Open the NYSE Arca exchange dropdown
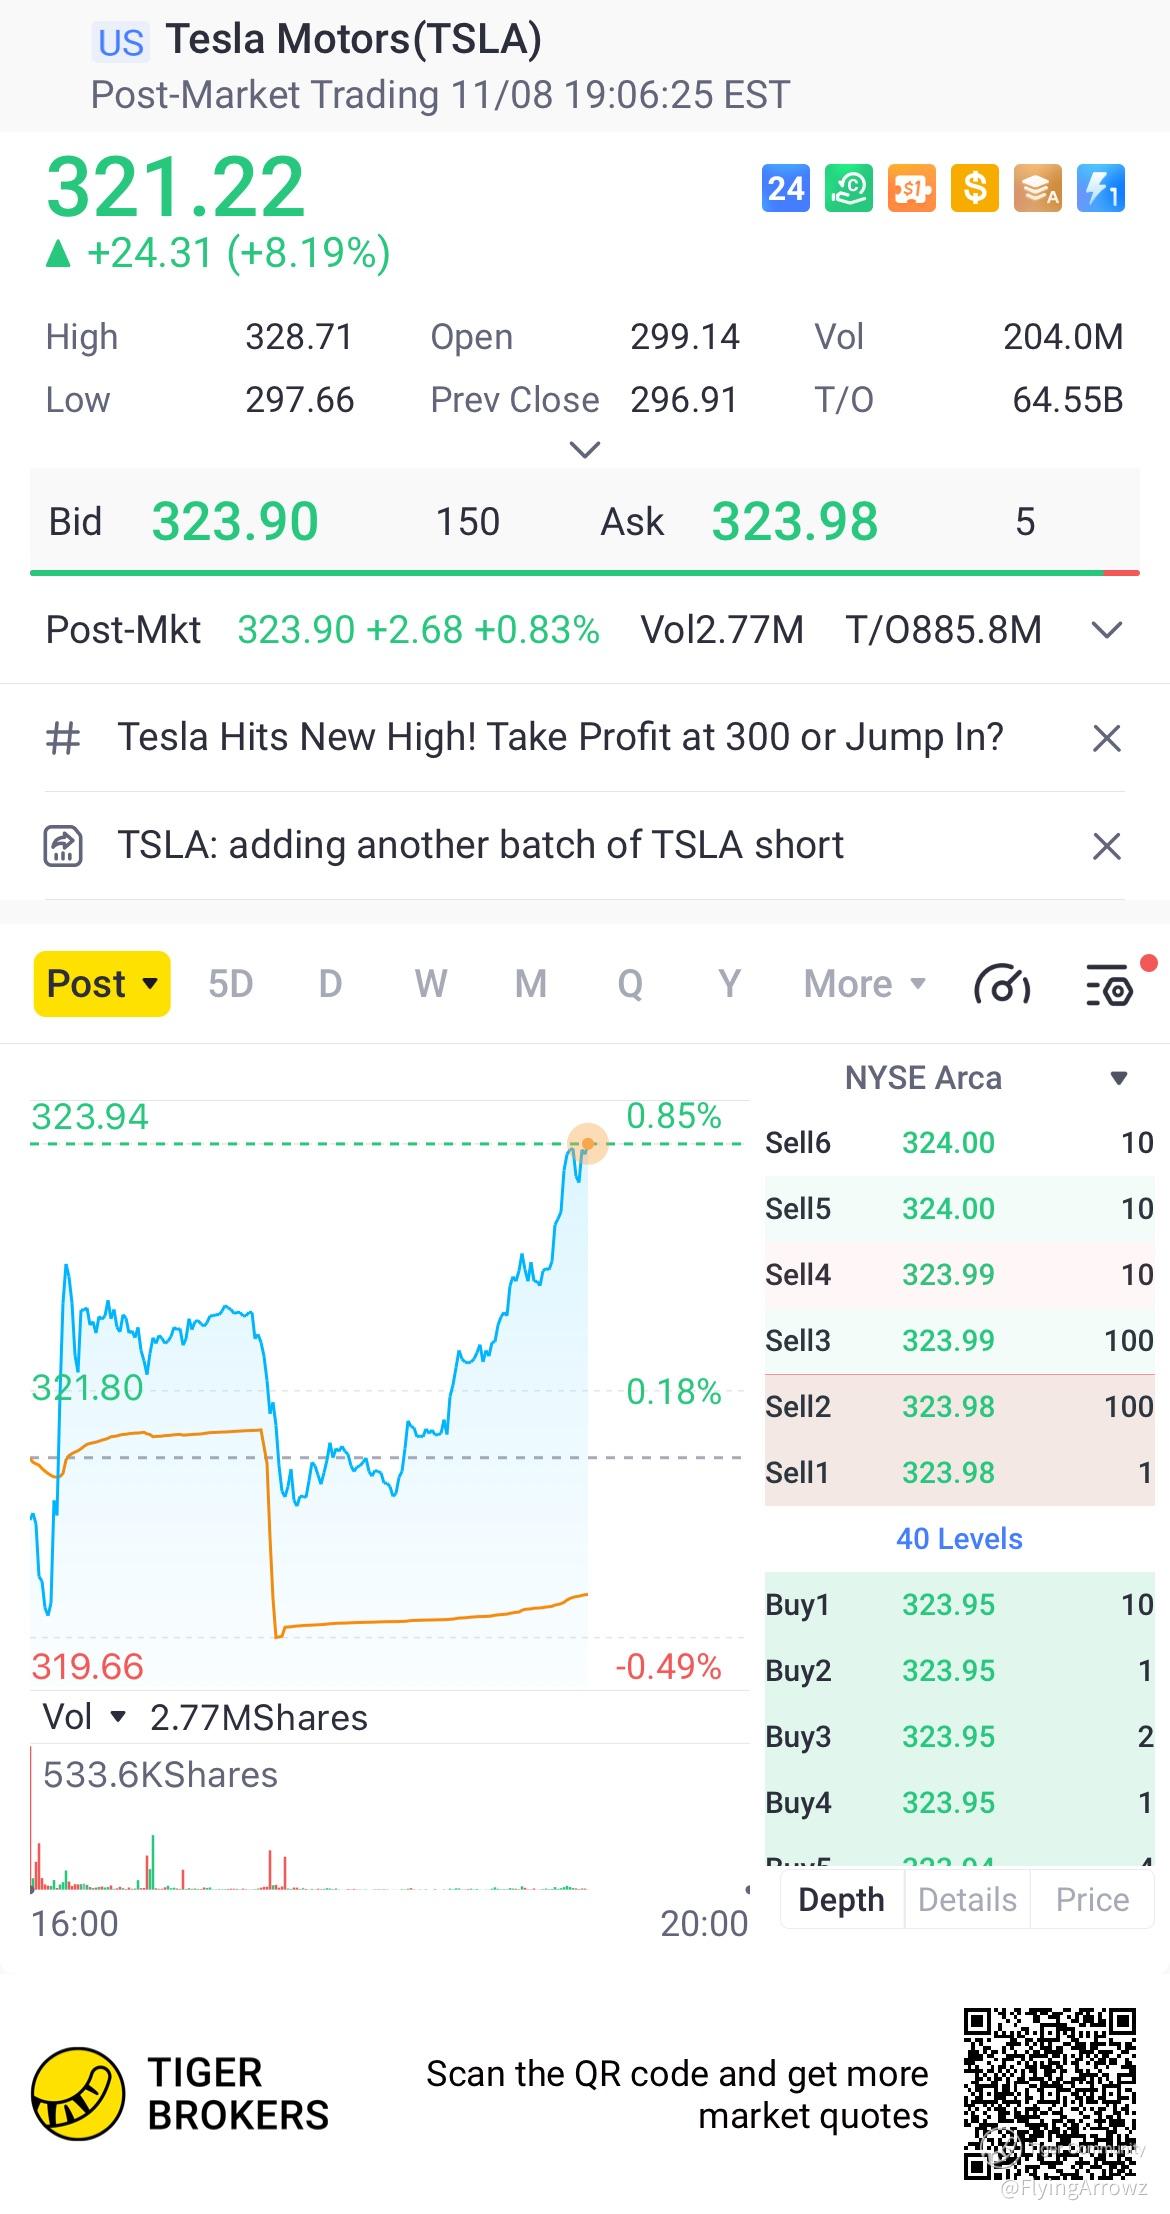1170x2214 pixels. [x=1119, y=1078]
